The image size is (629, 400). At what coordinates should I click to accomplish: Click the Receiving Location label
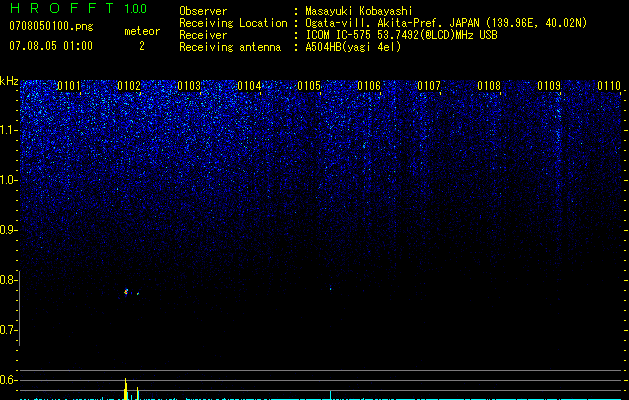233,23
